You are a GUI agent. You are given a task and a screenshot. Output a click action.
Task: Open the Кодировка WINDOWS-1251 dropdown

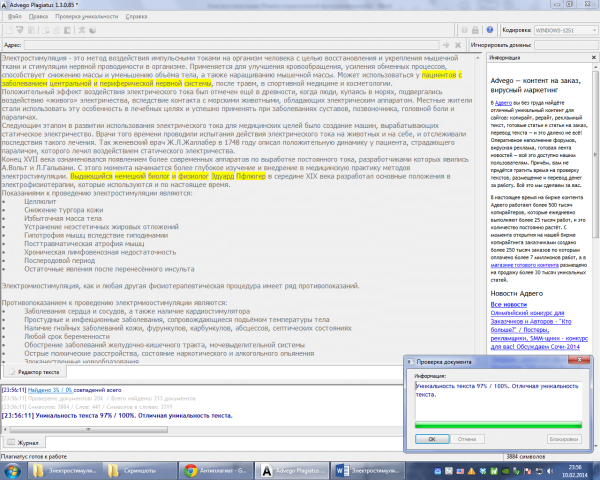point(566,30)
